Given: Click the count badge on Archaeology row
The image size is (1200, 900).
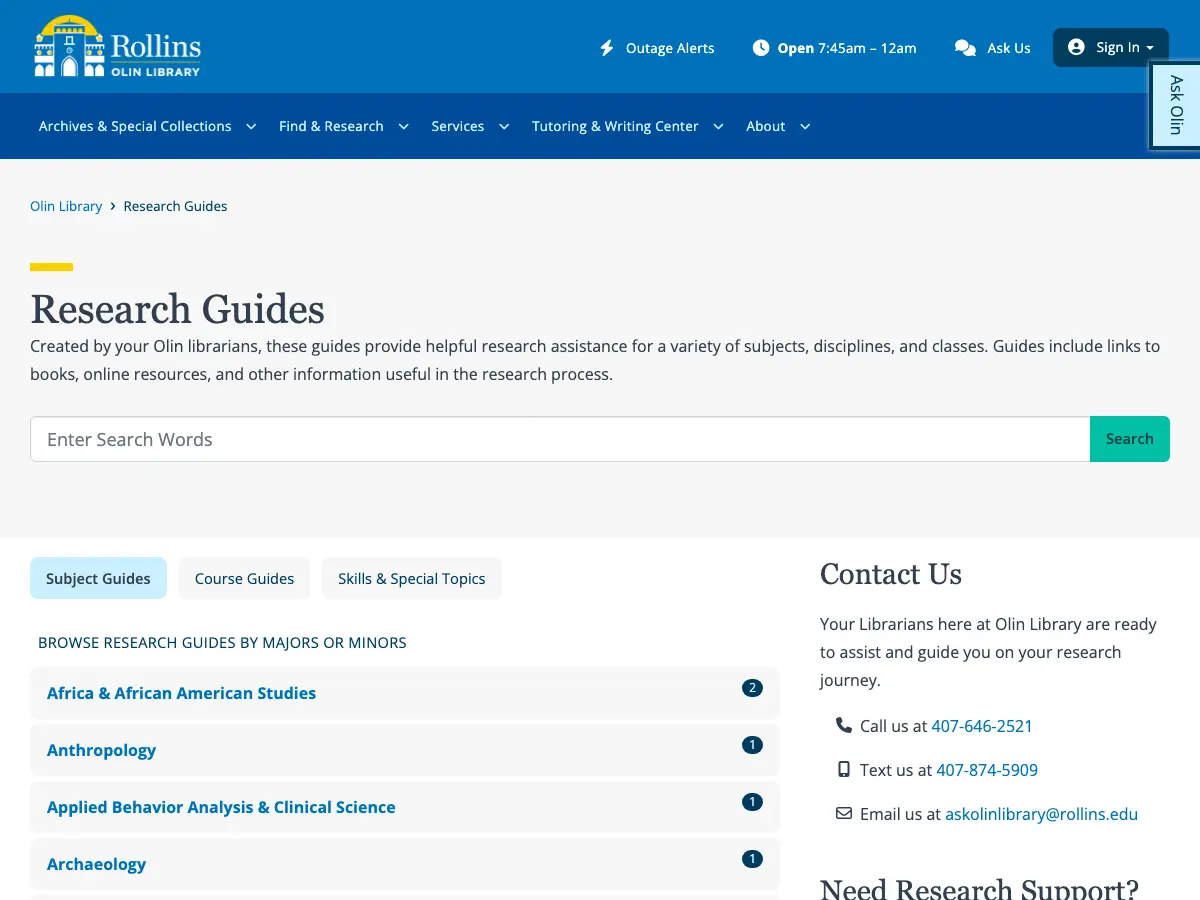Looking at the screenshot, I should [x=752, y=859].
